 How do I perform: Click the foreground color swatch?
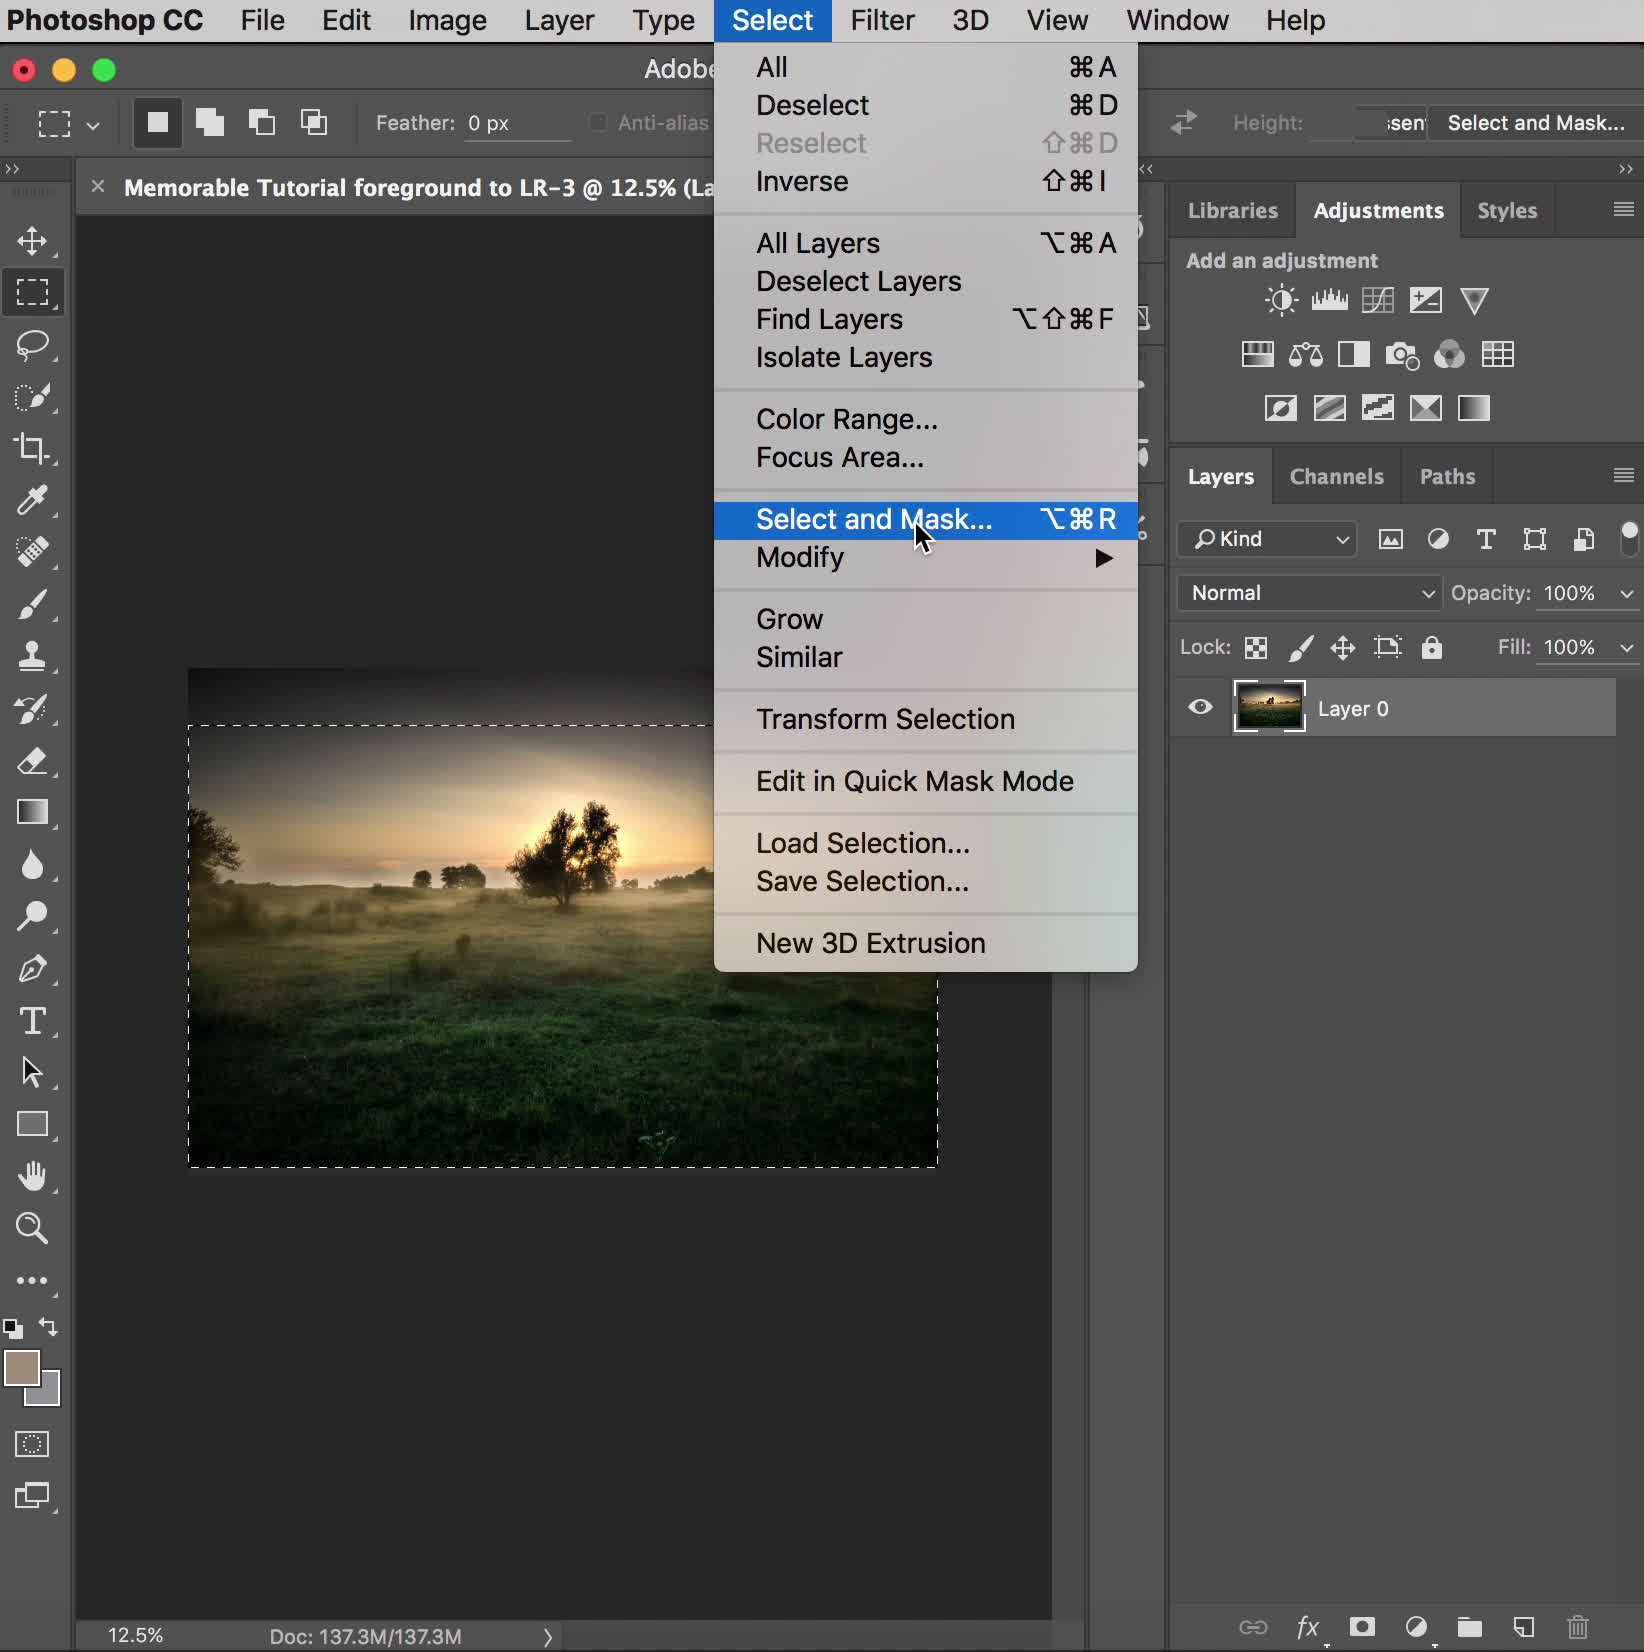point(22,1368)
